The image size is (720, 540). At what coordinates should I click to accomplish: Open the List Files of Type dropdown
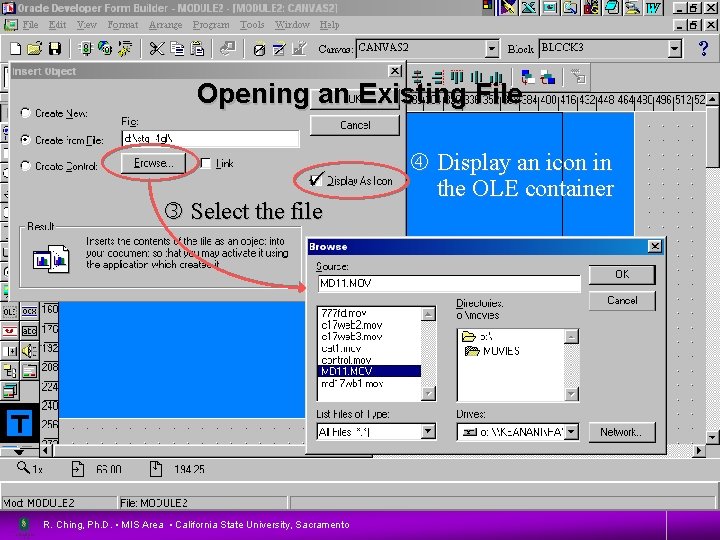click(428, 431)
